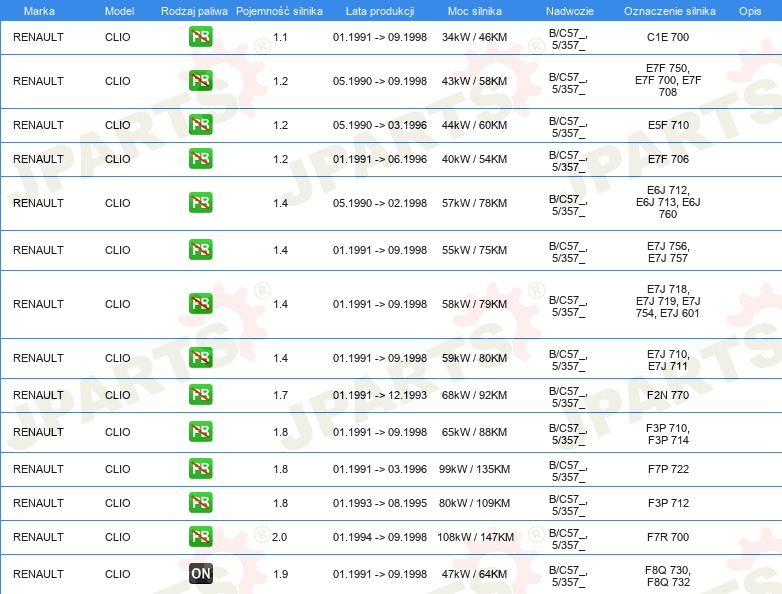The height and width of the screenshot is (594, 782).
Task: Click body code B/C57_, 5/357_ in F7R 700 row
Action: (x=568, y=539)
